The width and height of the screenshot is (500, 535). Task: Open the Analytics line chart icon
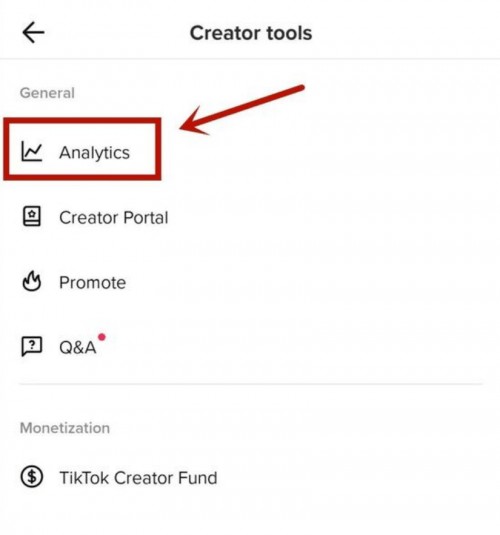(x=31, y=151)
